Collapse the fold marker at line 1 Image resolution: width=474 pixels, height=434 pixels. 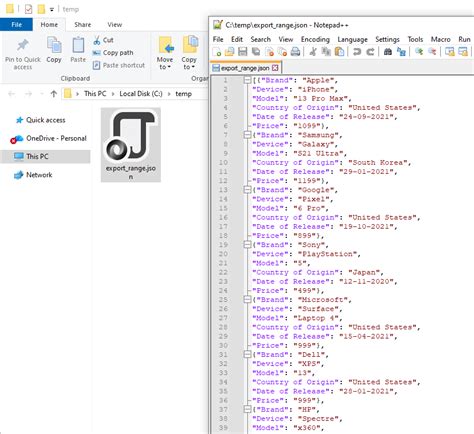[247, 80]
